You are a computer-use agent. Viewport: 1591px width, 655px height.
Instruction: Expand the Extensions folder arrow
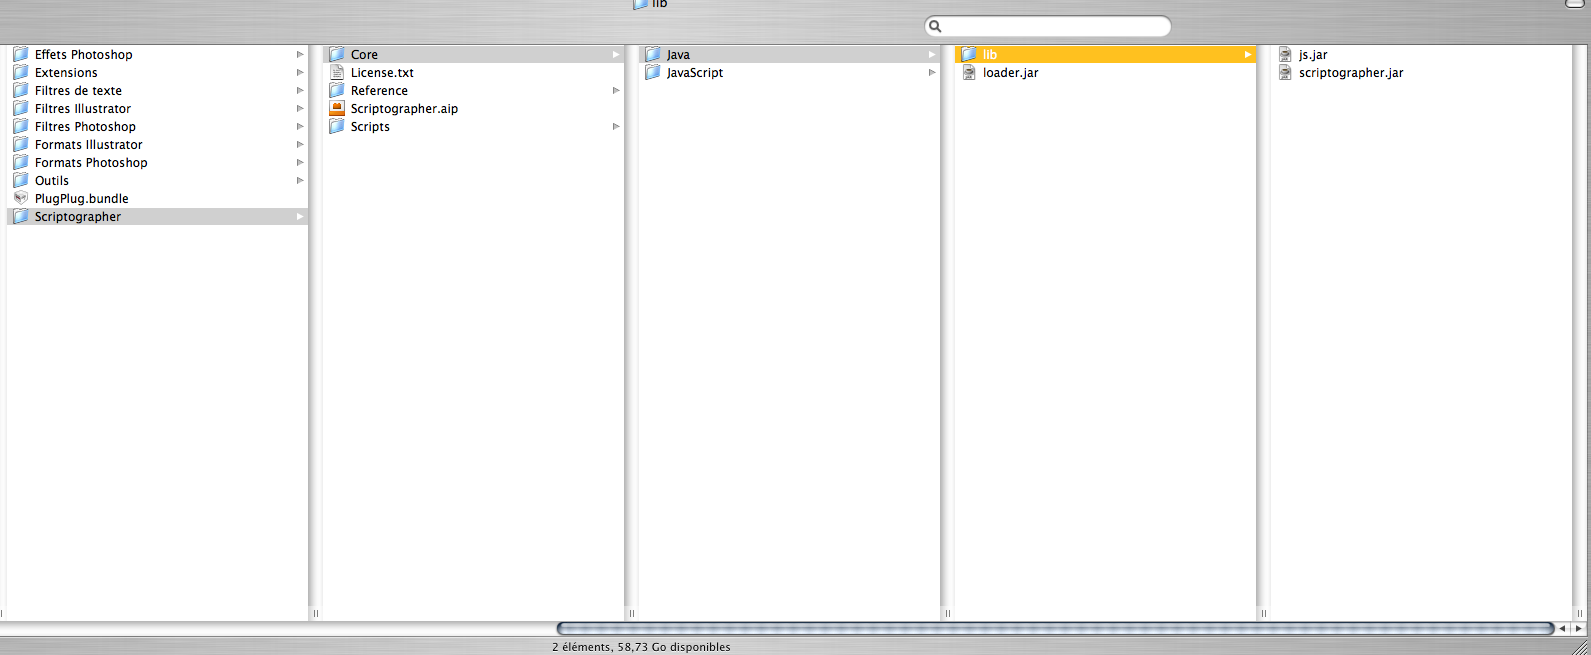(x=300, y=72)
